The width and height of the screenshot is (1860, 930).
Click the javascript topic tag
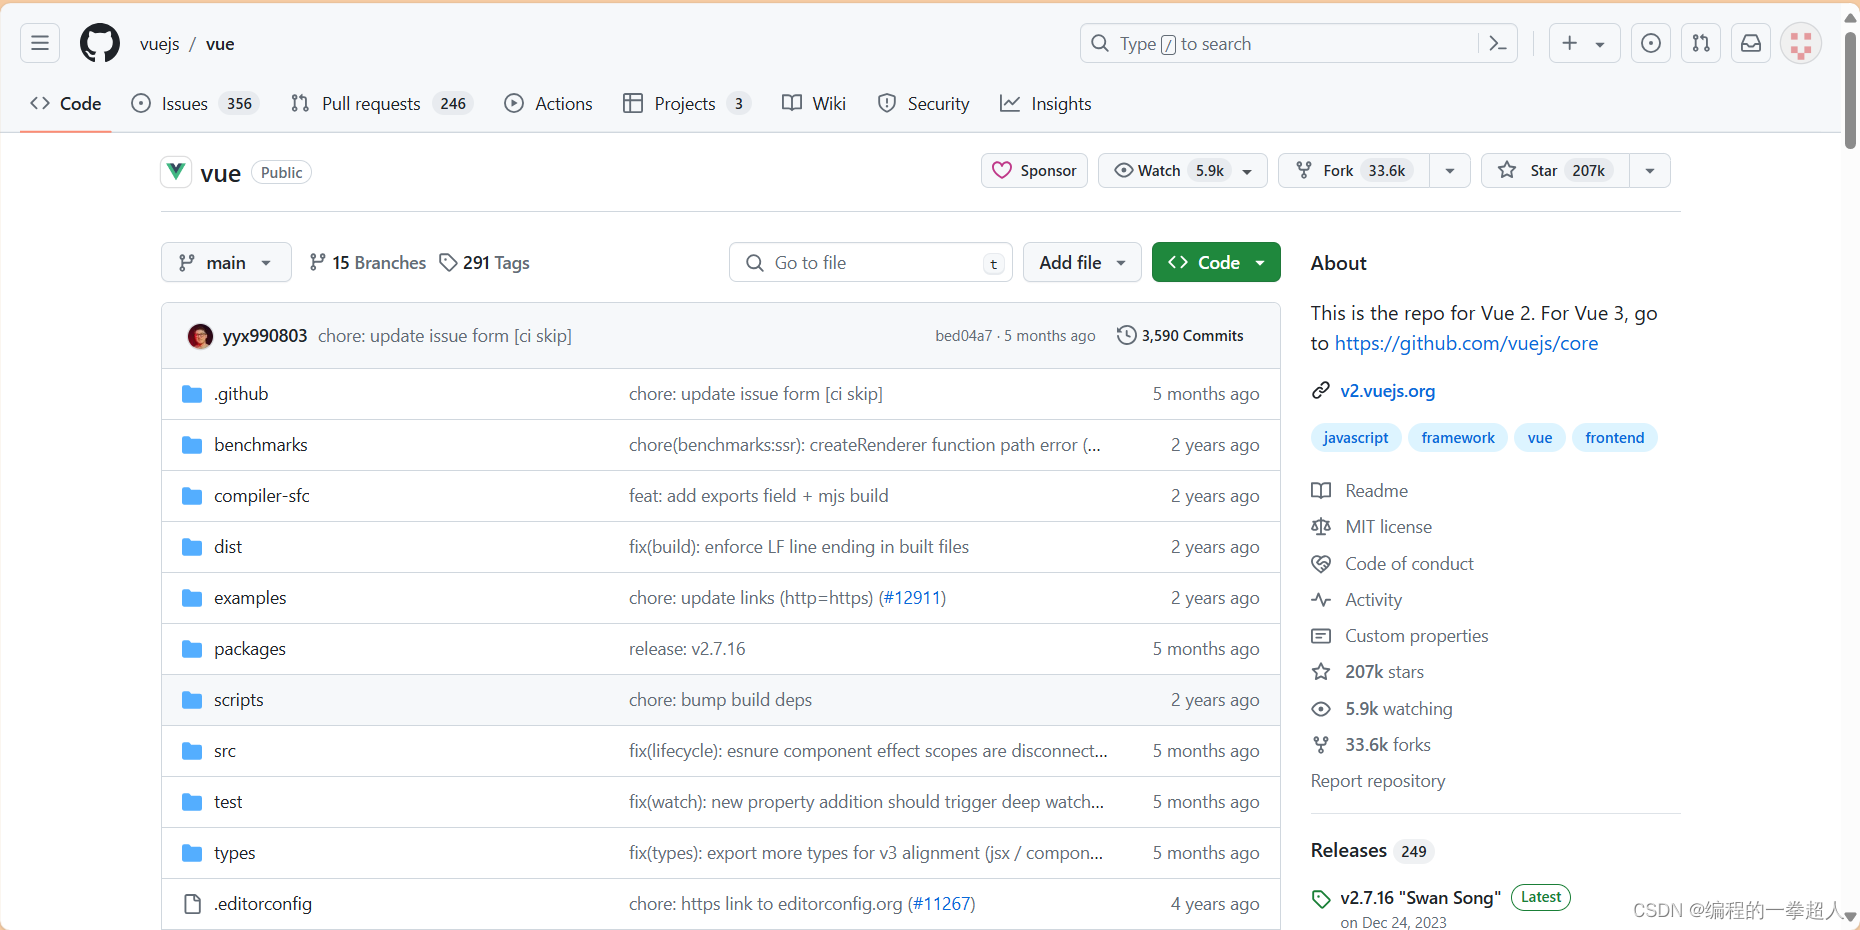[x=1355, y=438]
